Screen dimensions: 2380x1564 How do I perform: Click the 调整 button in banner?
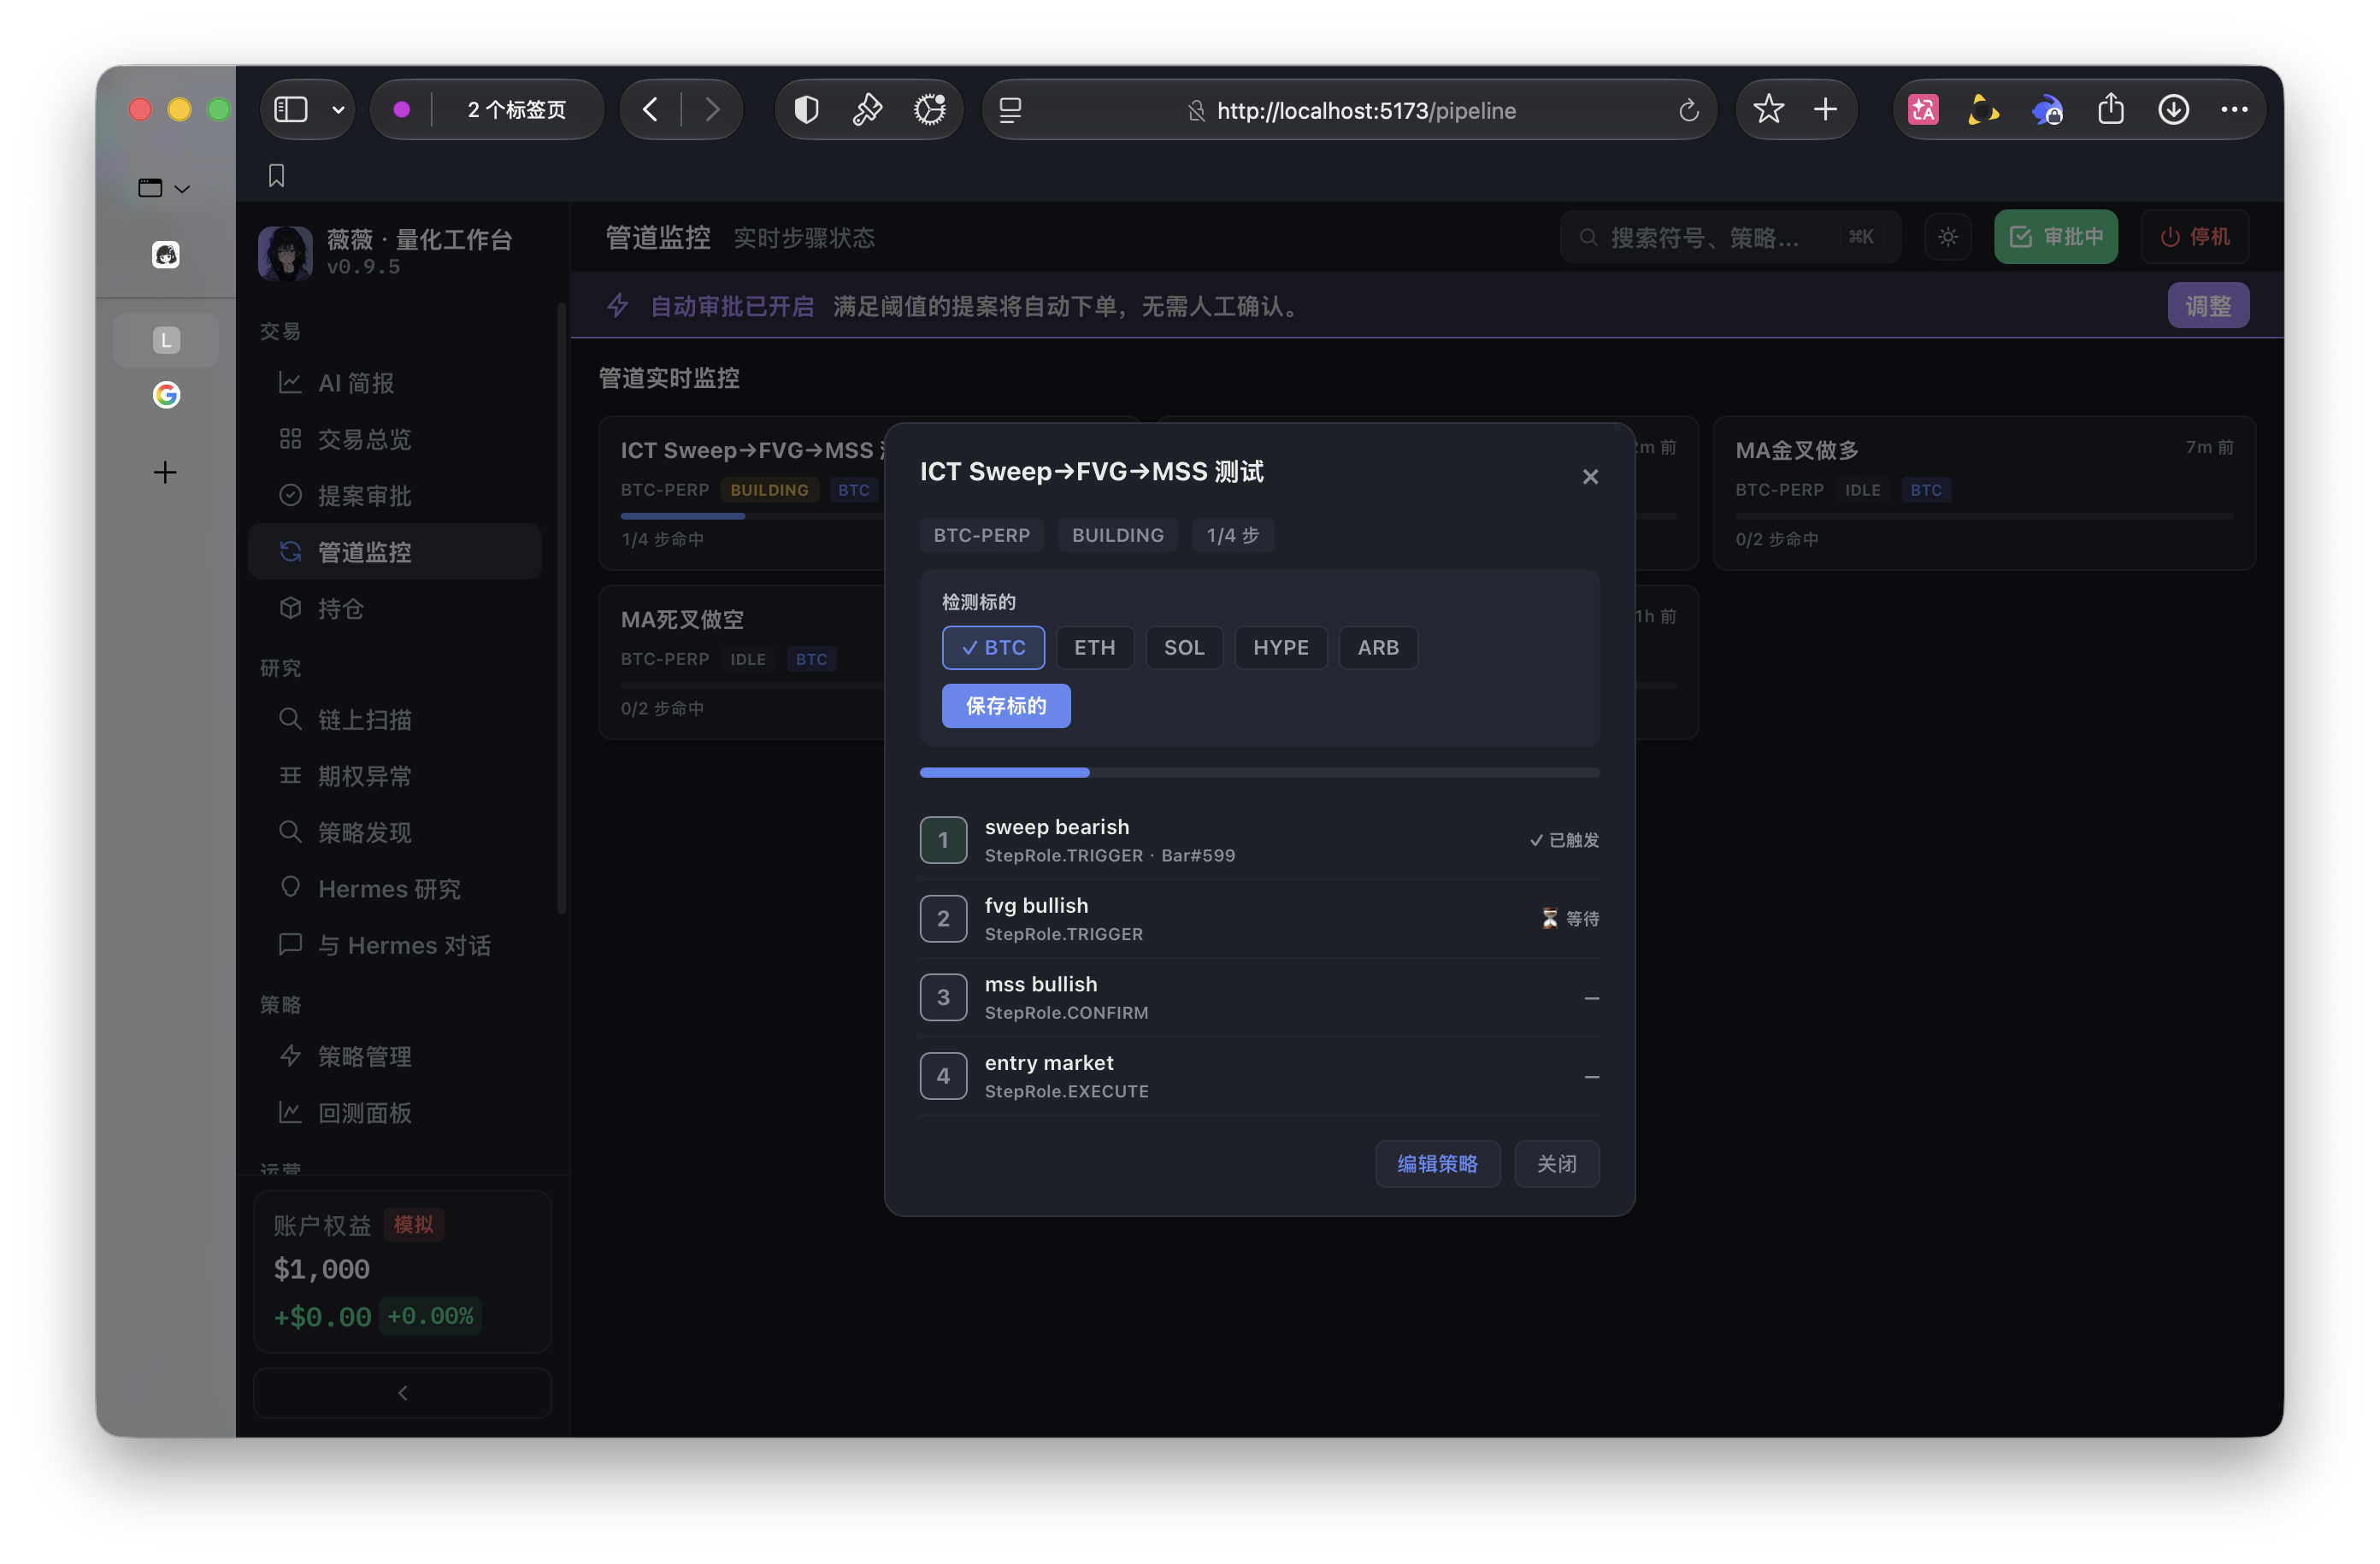[x=2207, y=306]
